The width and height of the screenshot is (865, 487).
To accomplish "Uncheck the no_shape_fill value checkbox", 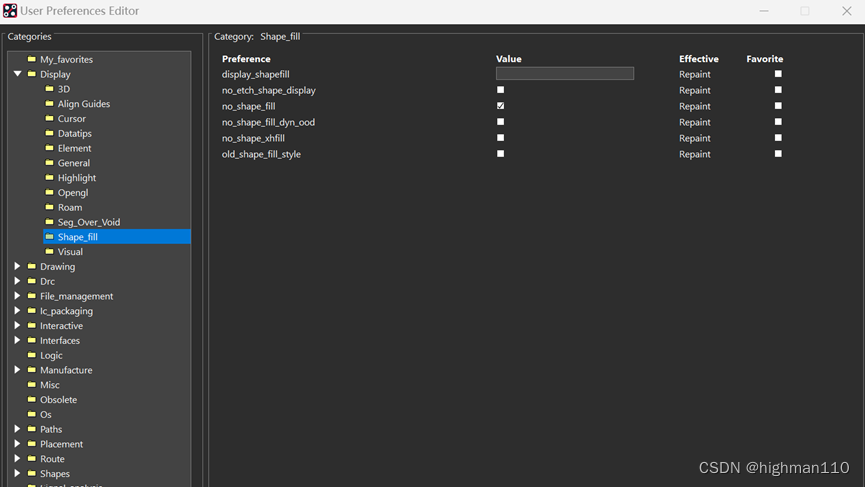I will click(x=500, y=106).
